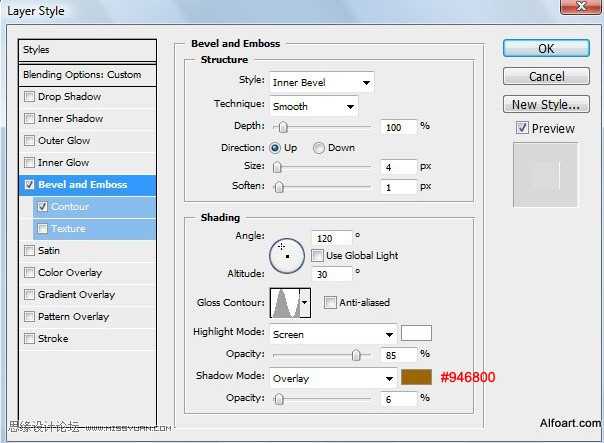This screenshot has width=604, height=443.
Task: Select the Texture sub-item
Action: click(x=68, y=229)
